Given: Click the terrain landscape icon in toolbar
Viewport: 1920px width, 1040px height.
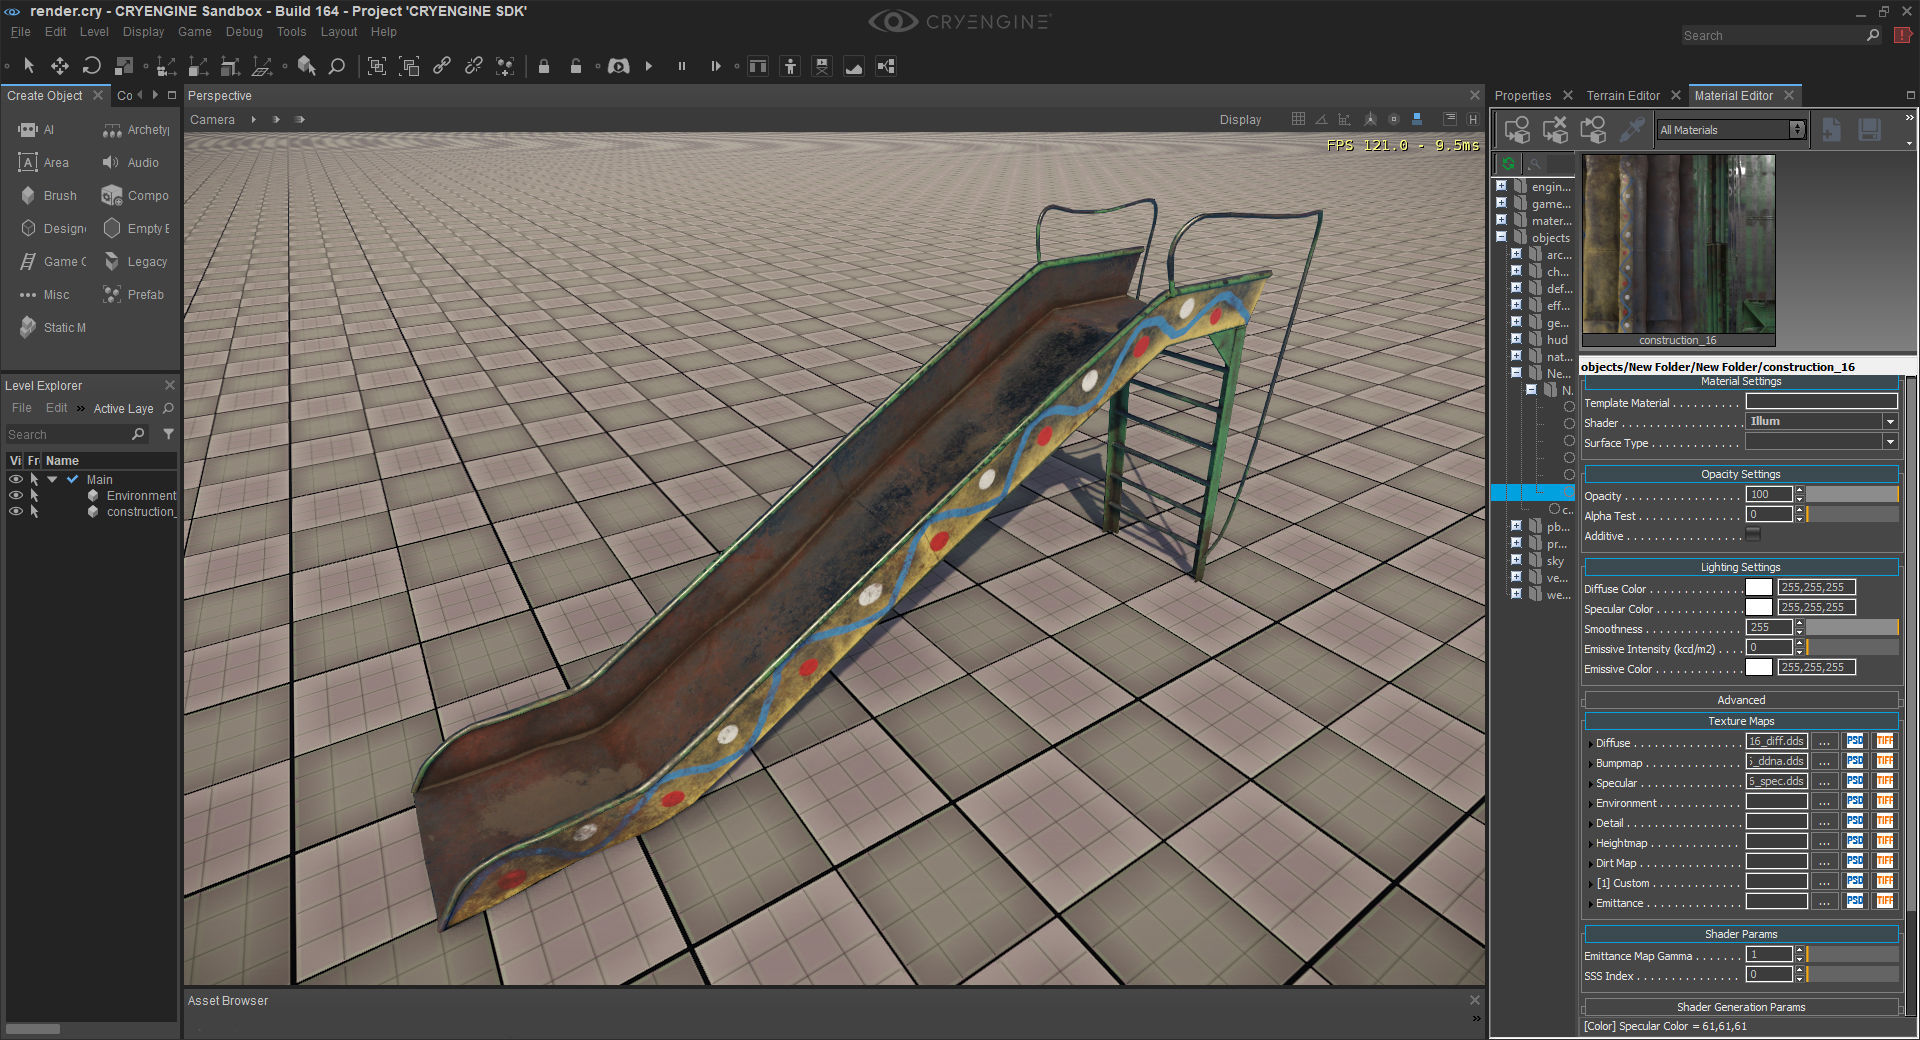Looking at the screenshot, I should (854, 66).
